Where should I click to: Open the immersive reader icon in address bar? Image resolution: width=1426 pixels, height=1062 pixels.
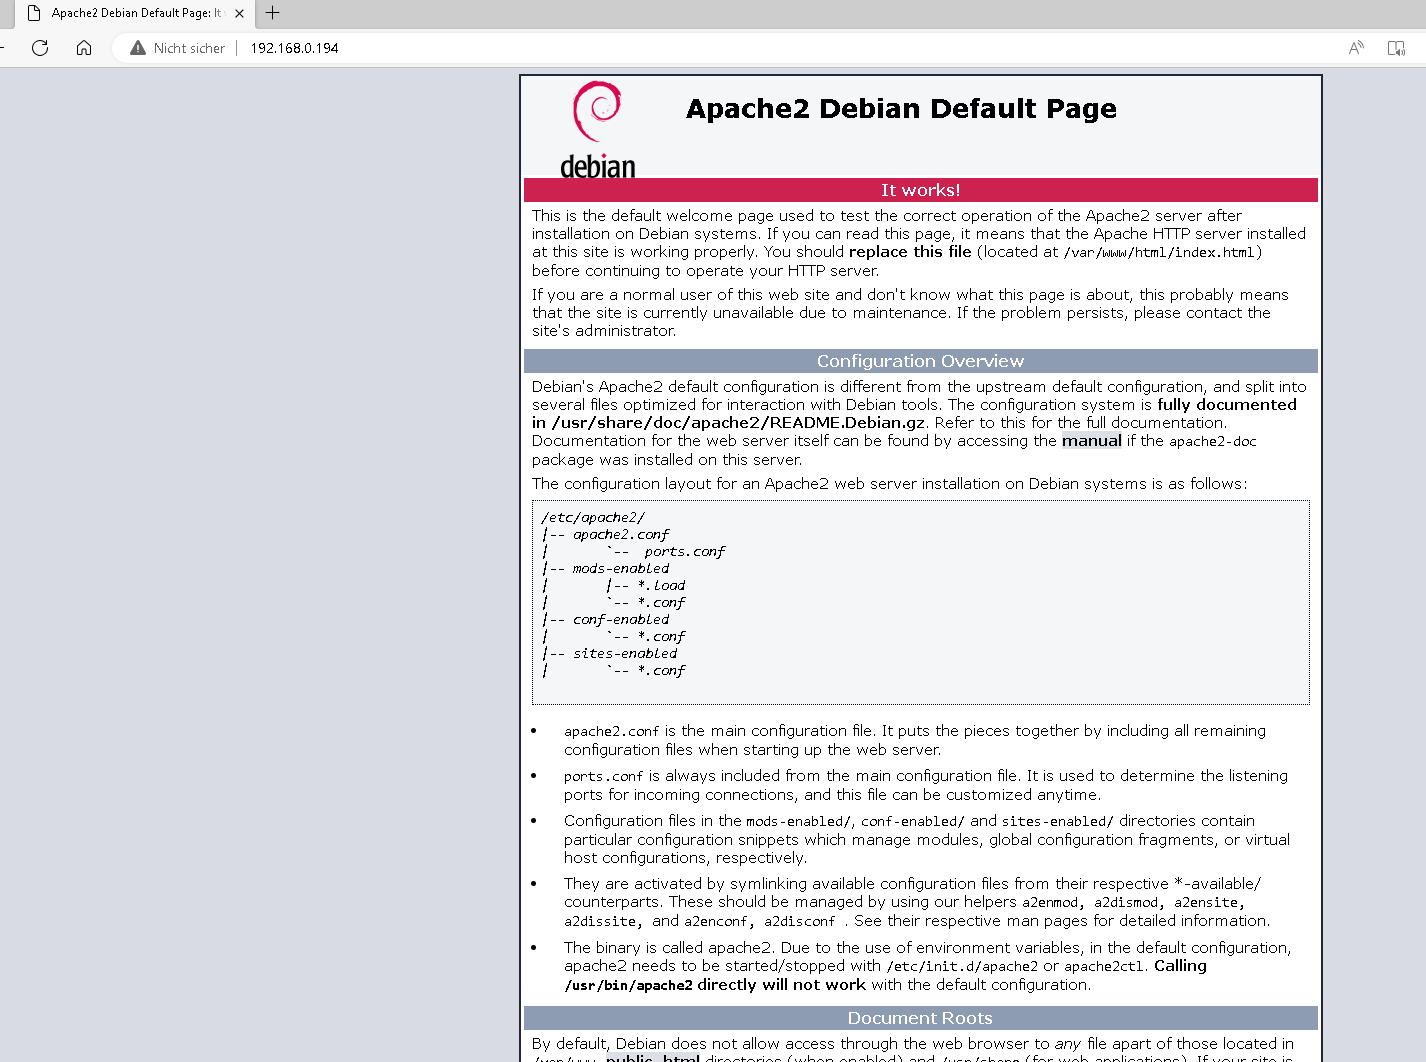pyautogui.click(x=1396, y=48)
